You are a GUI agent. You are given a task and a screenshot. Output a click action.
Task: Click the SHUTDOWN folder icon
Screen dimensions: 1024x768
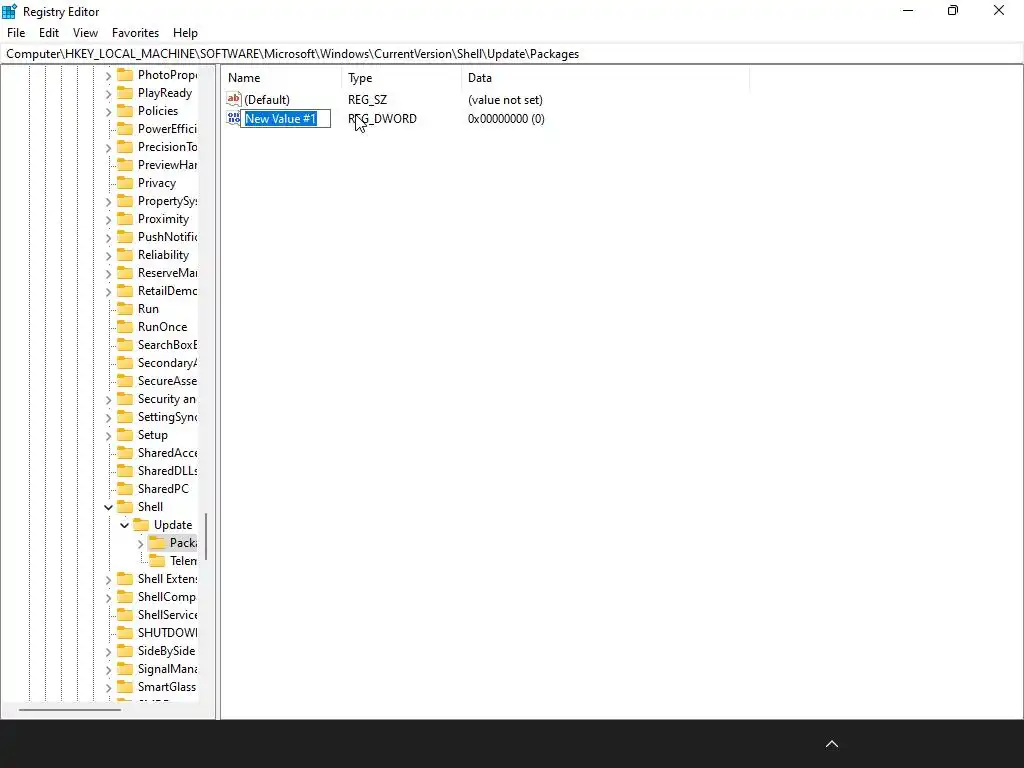click(x=125, y=633)
